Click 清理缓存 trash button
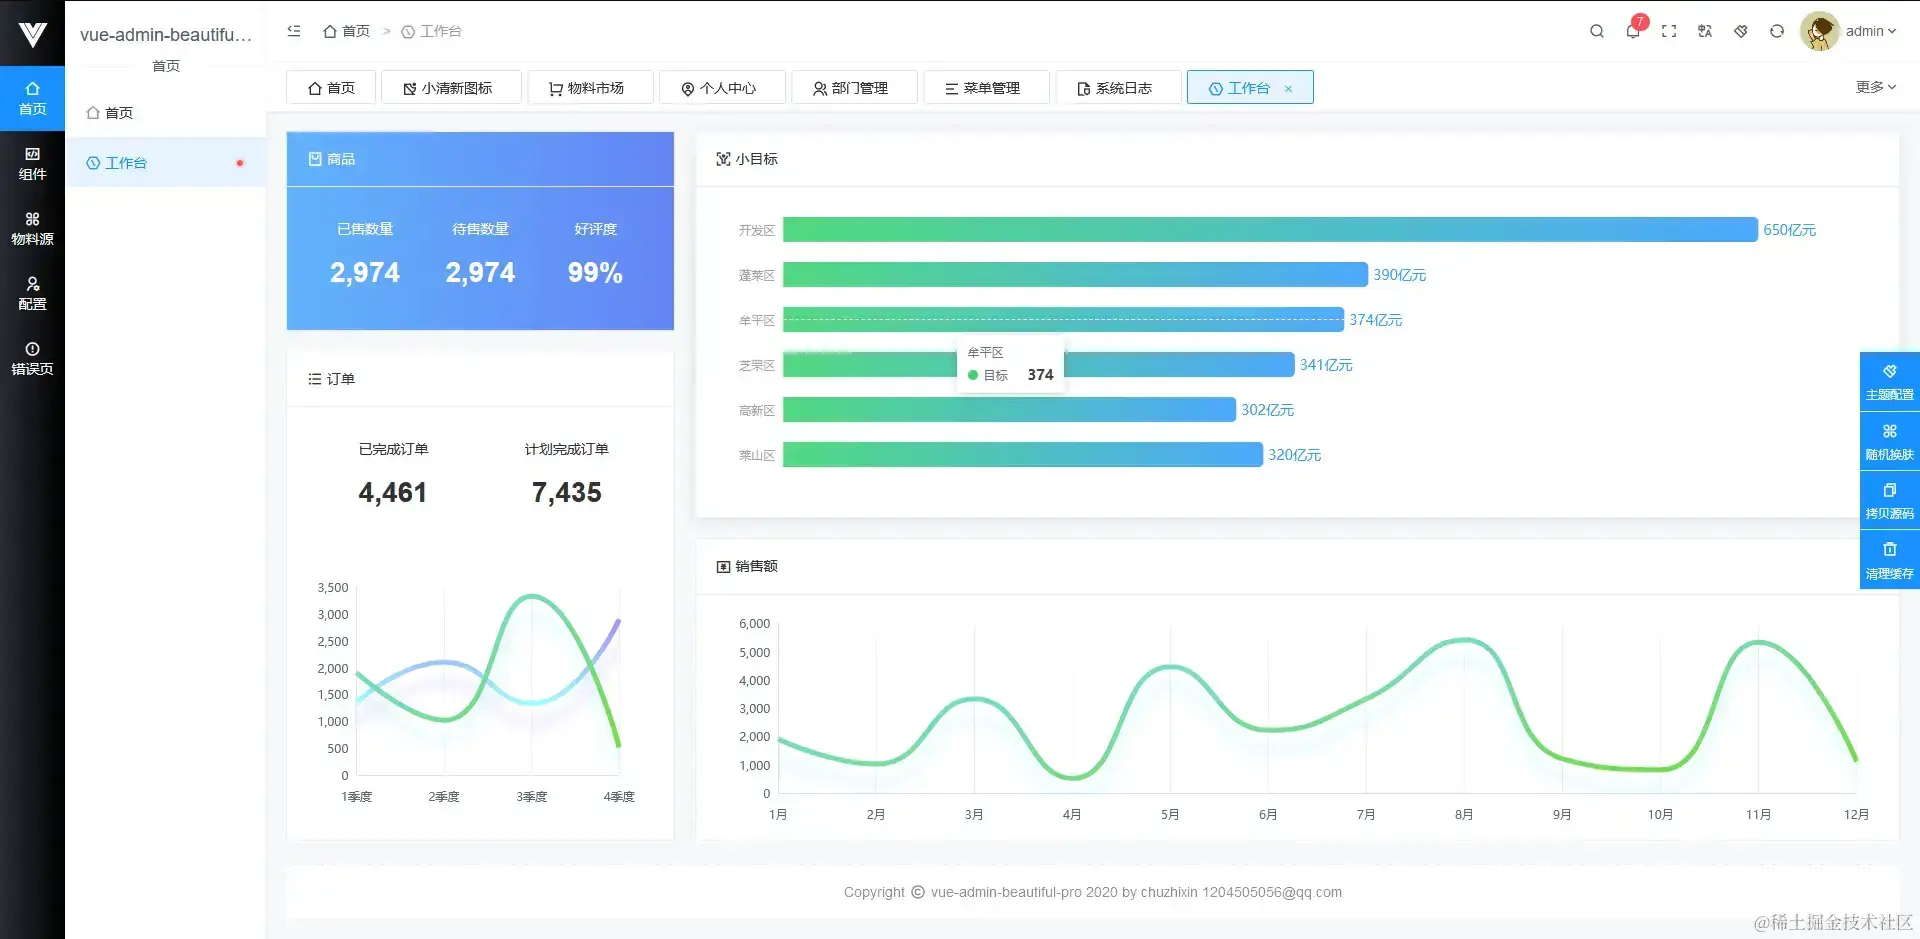 pos(1889,560)
